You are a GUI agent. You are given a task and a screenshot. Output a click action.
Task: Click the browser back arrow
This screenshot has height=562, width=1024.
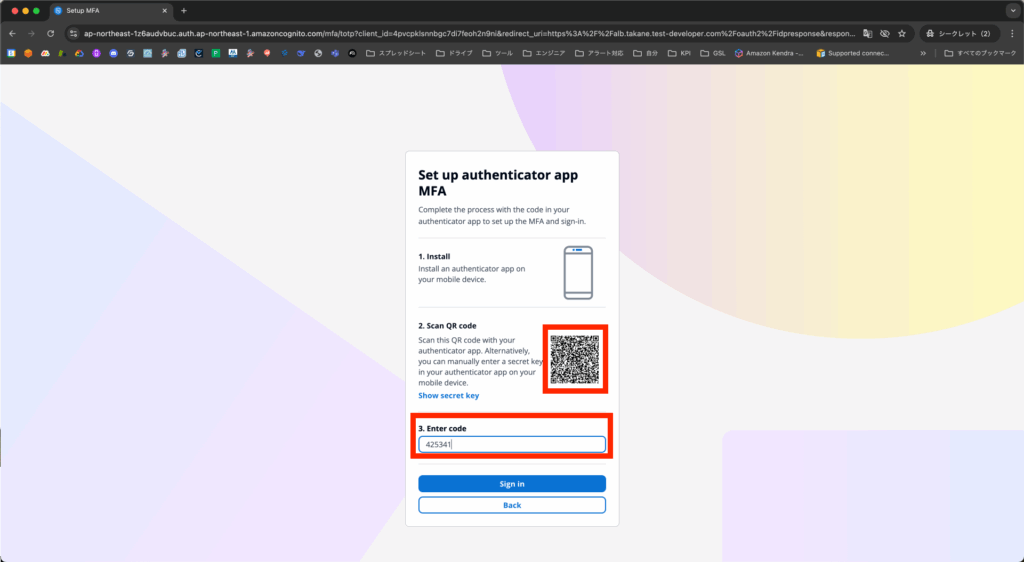12,33
